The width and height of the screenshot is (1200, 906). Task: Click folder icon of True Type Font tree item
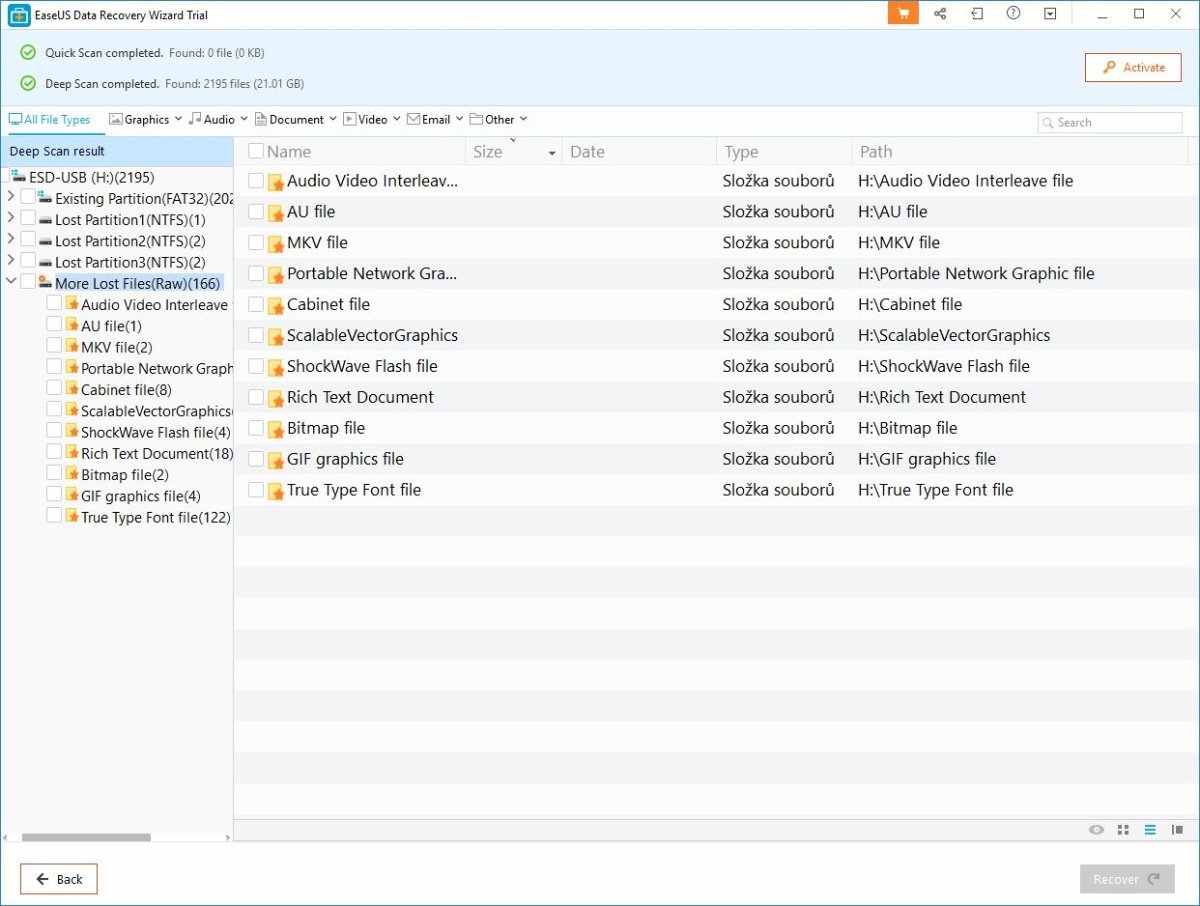click(72, 516)
